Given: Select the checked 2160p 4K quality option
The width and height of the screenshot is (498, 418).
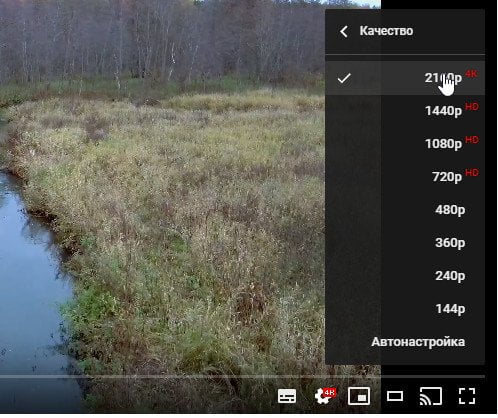Looking at the screenshot, I should tap(405, 78).
